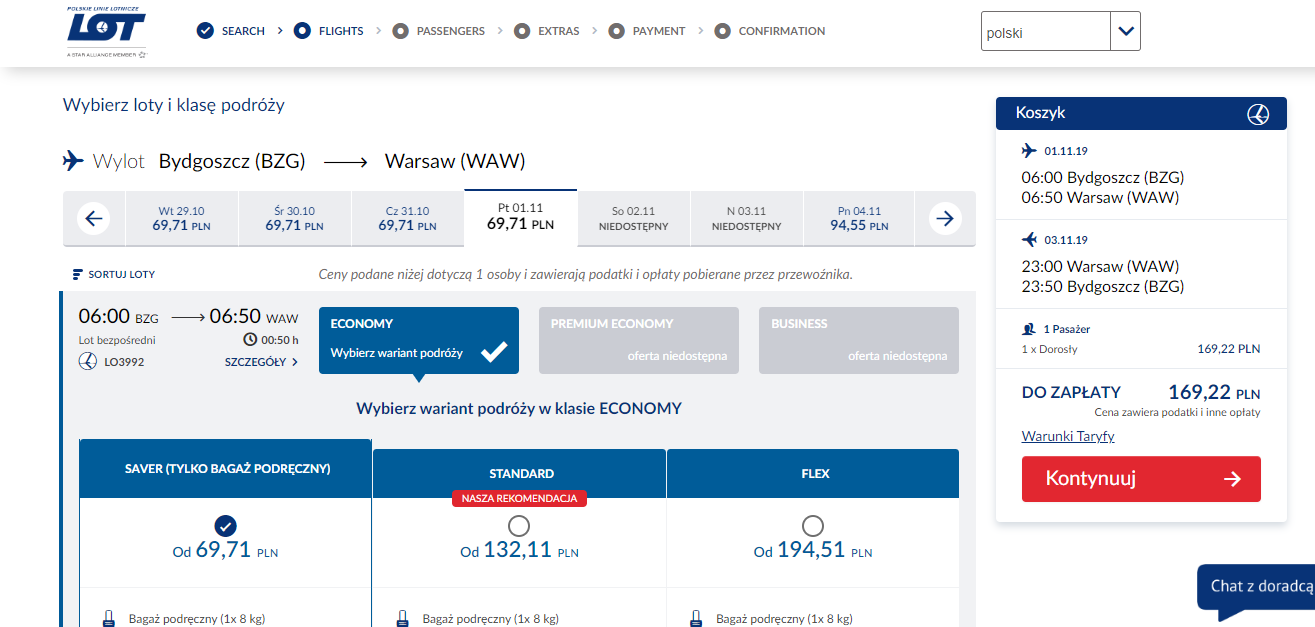Image resolution: width=1315 pixels, height=627 pixels.
Task: Open Chat z doradcą widget
Action: click(x=1256, y=587)
